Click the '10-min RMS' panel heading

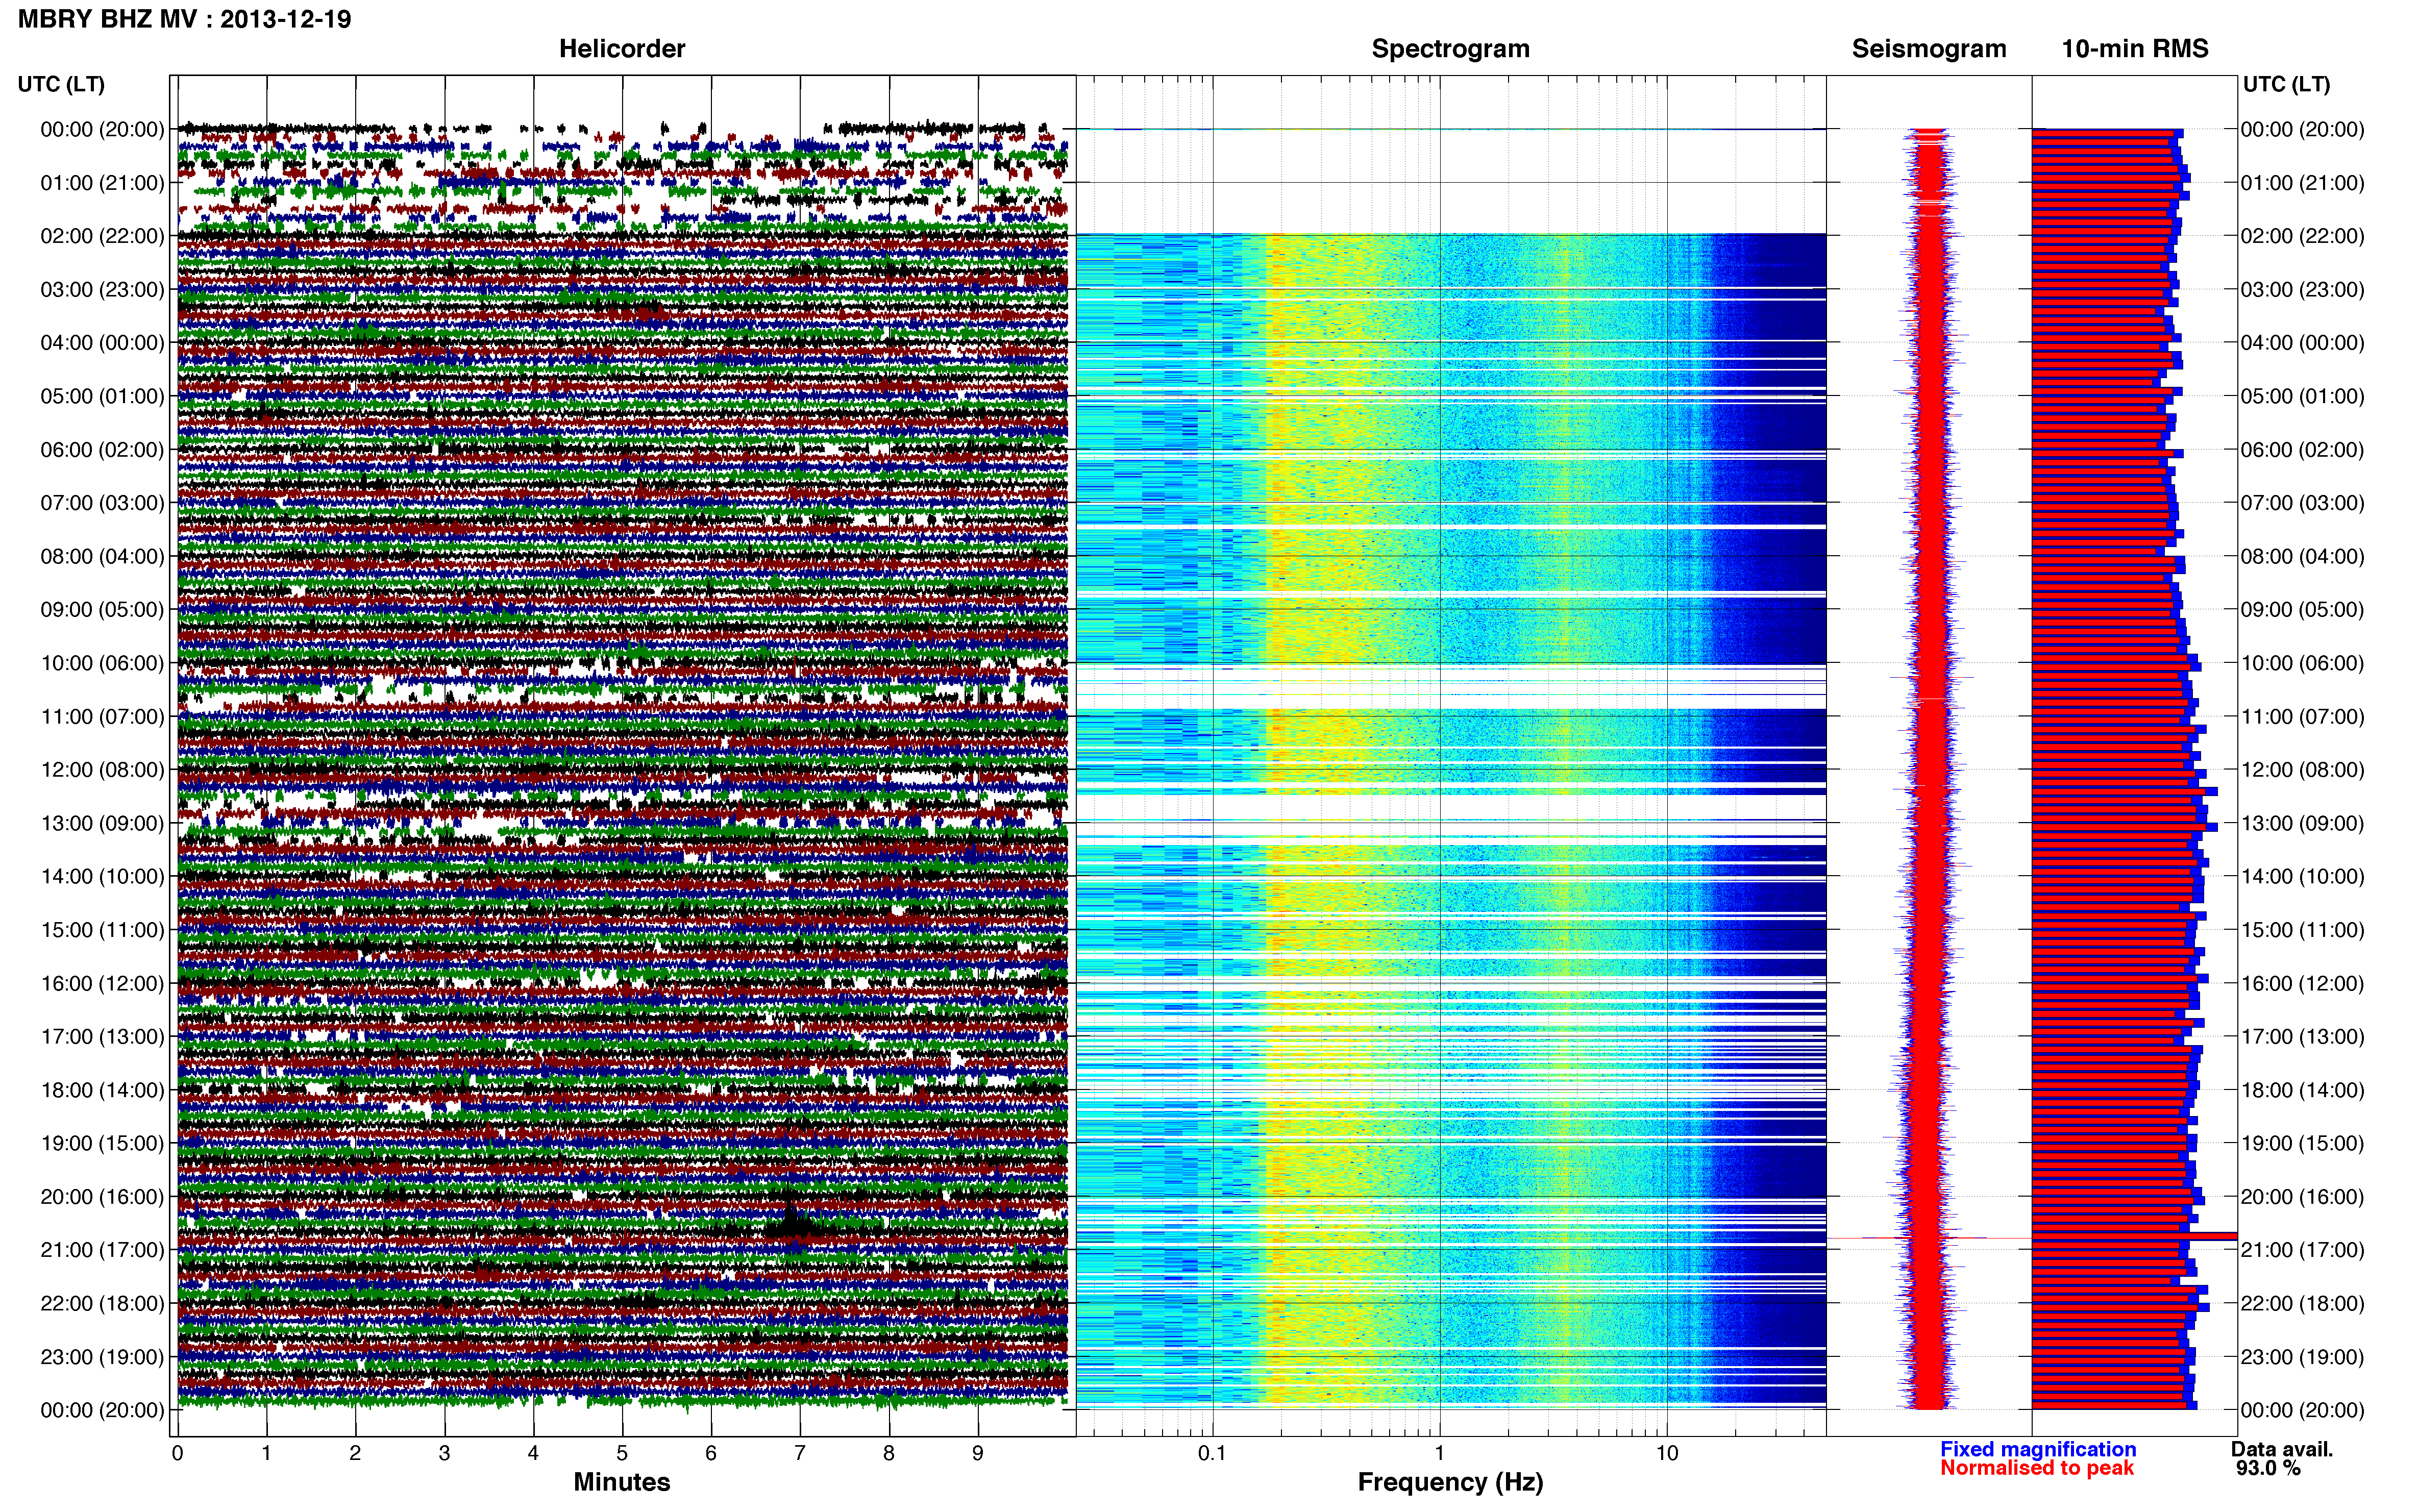click(2135, 49)
